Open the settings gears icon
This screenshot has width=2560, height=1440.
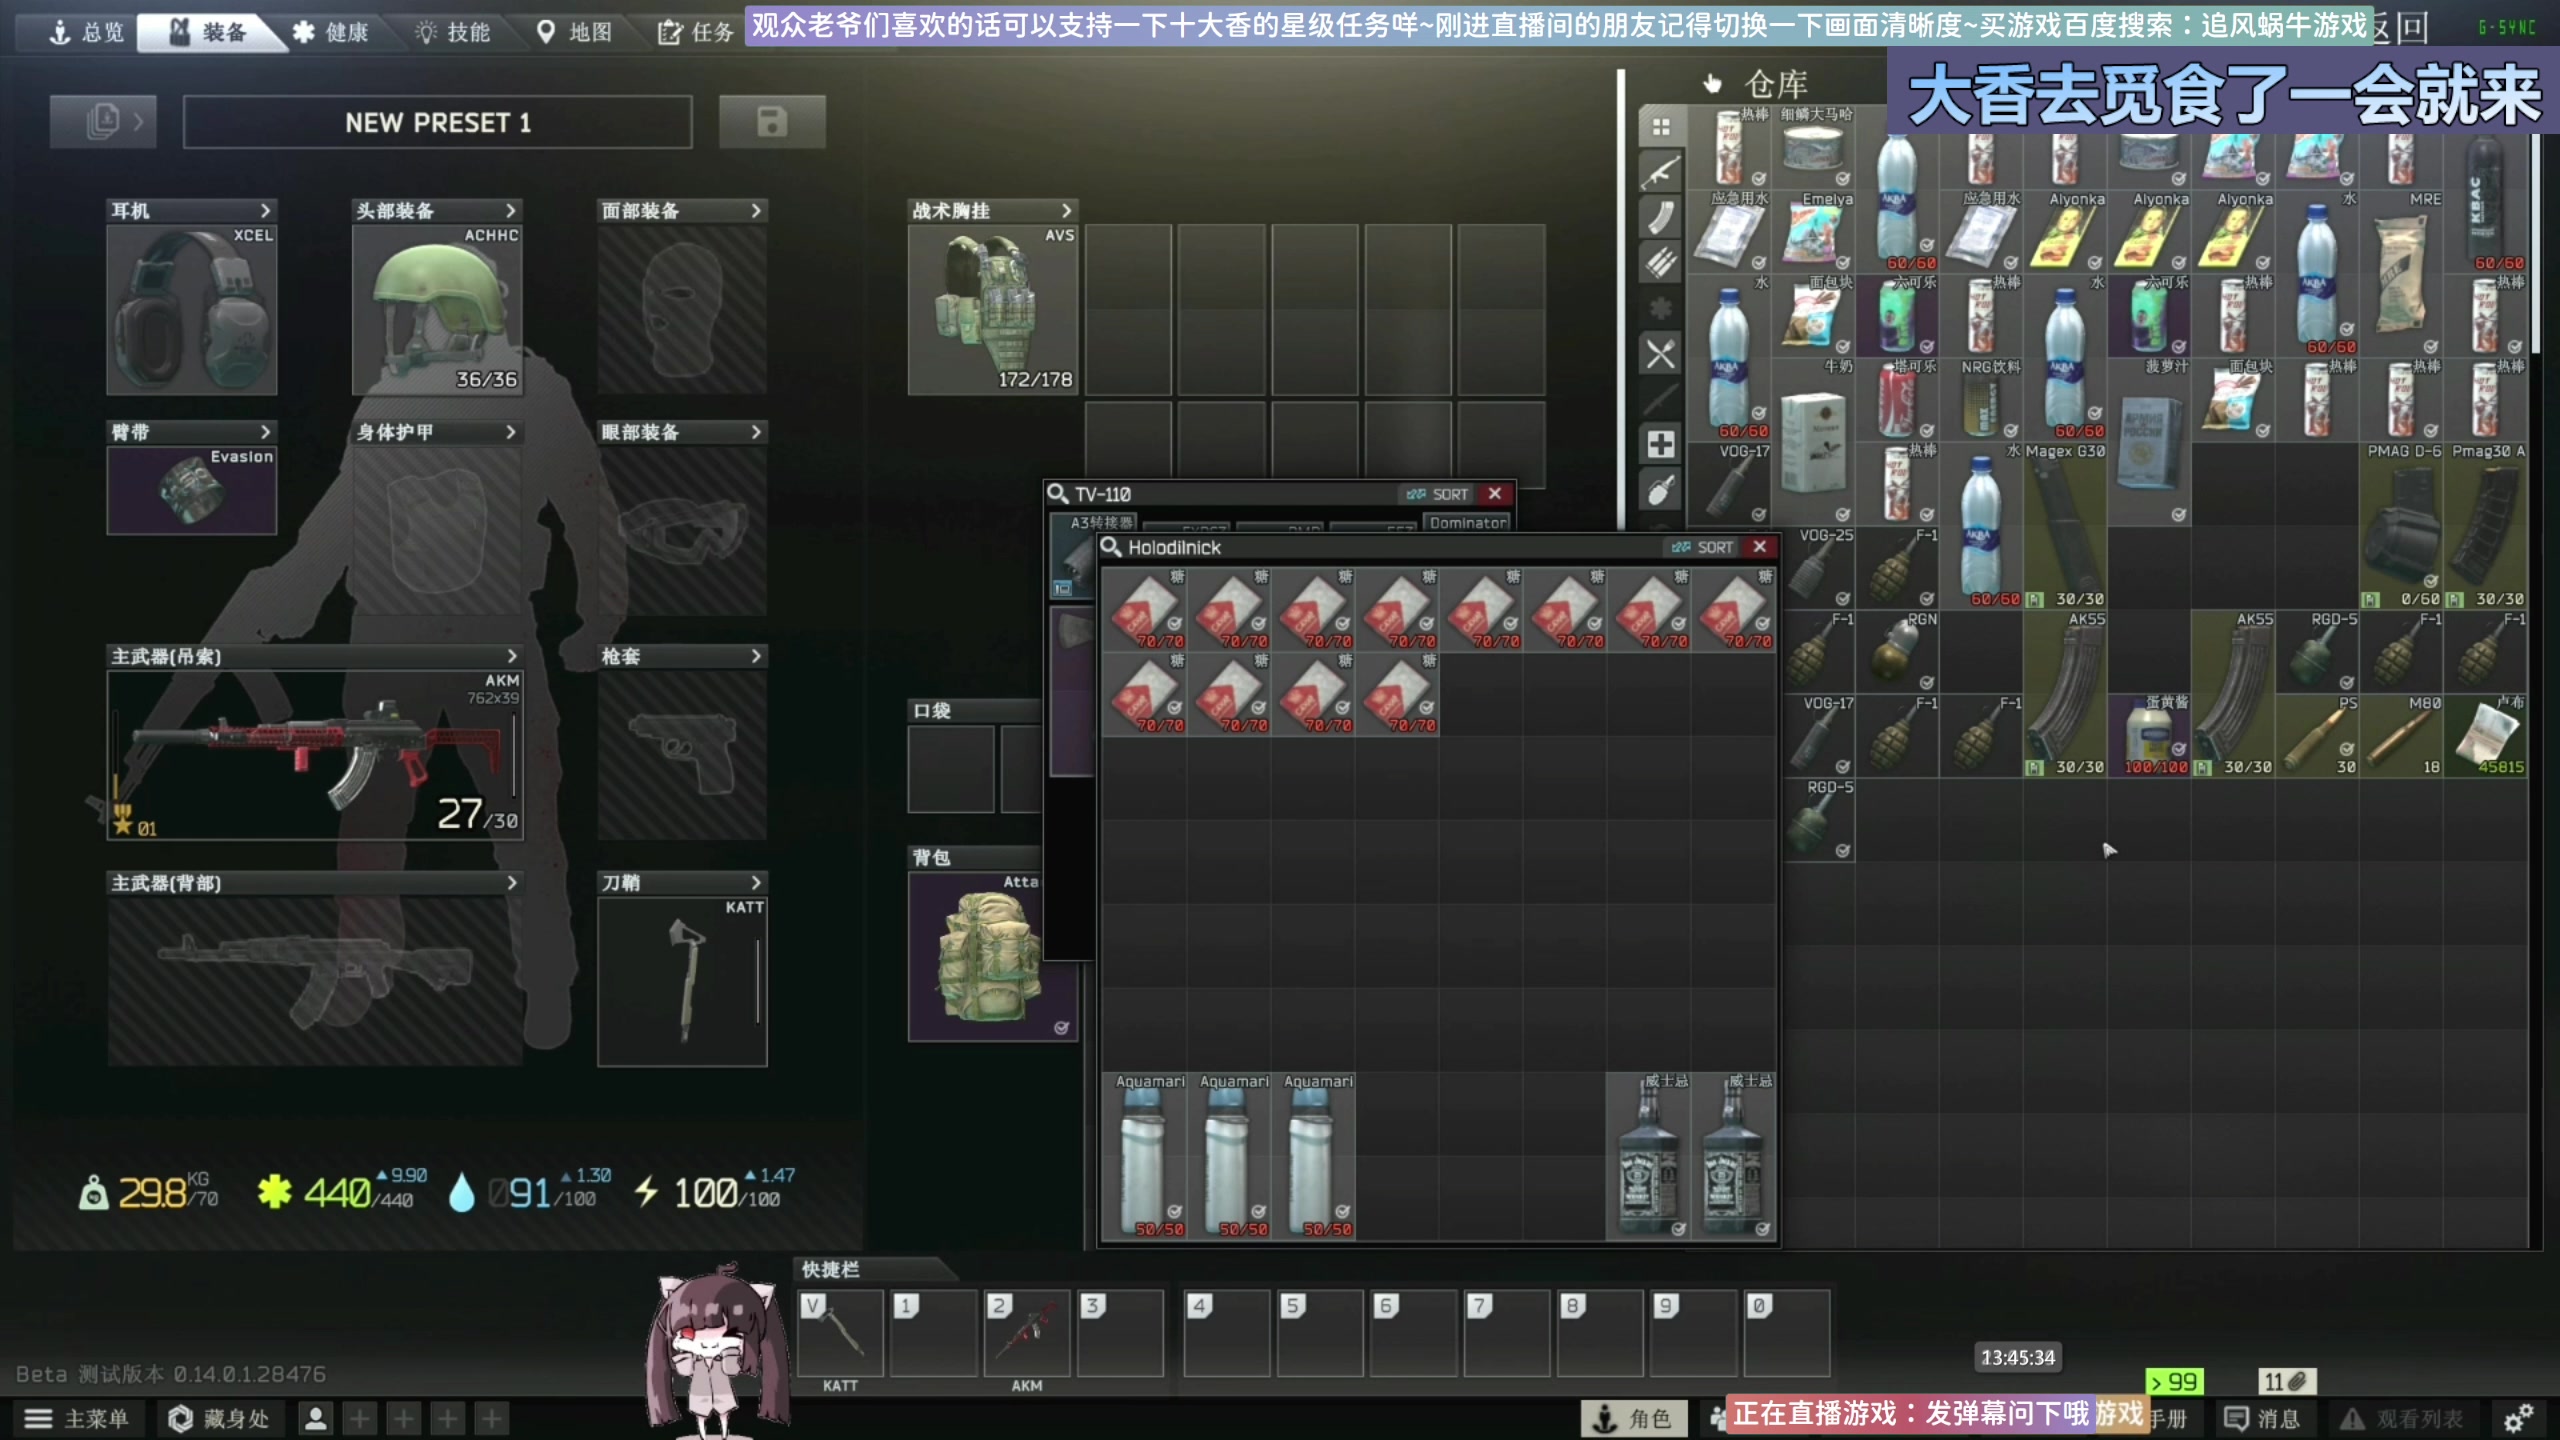point(2518,1417)
